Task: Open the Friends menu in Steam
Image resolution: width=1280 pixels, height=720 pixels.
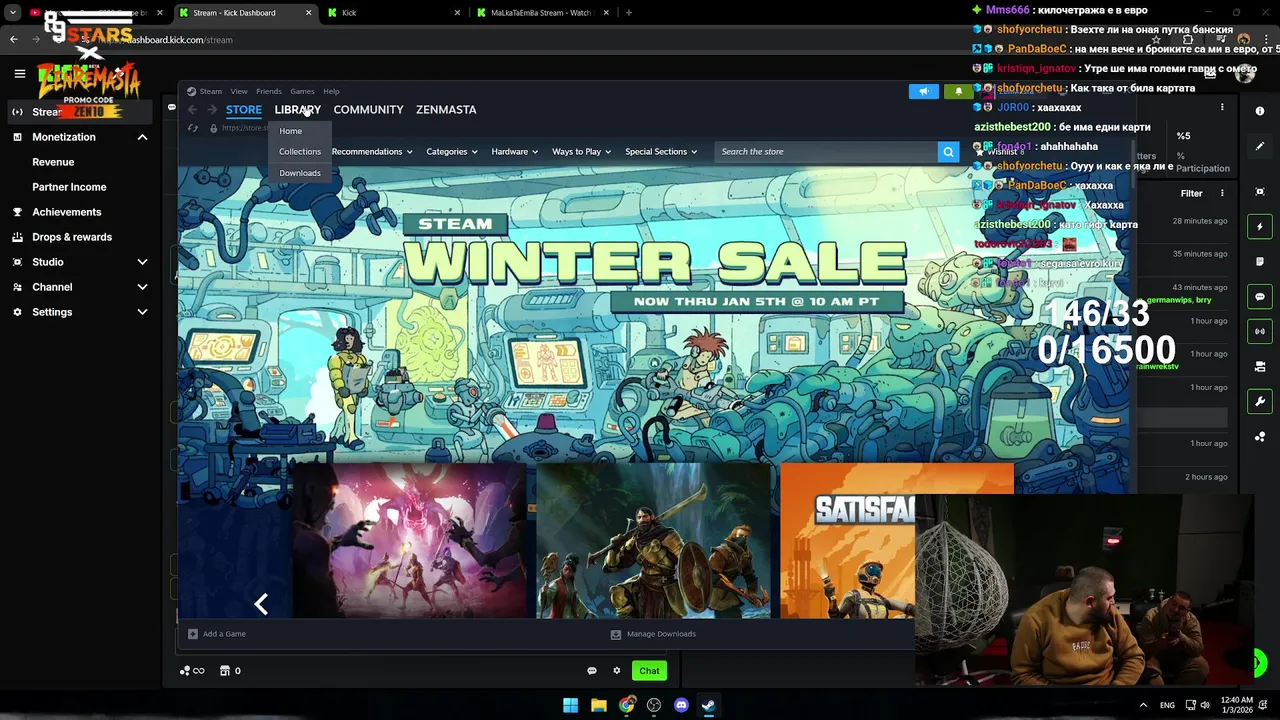Action: [x=269, y=91]
